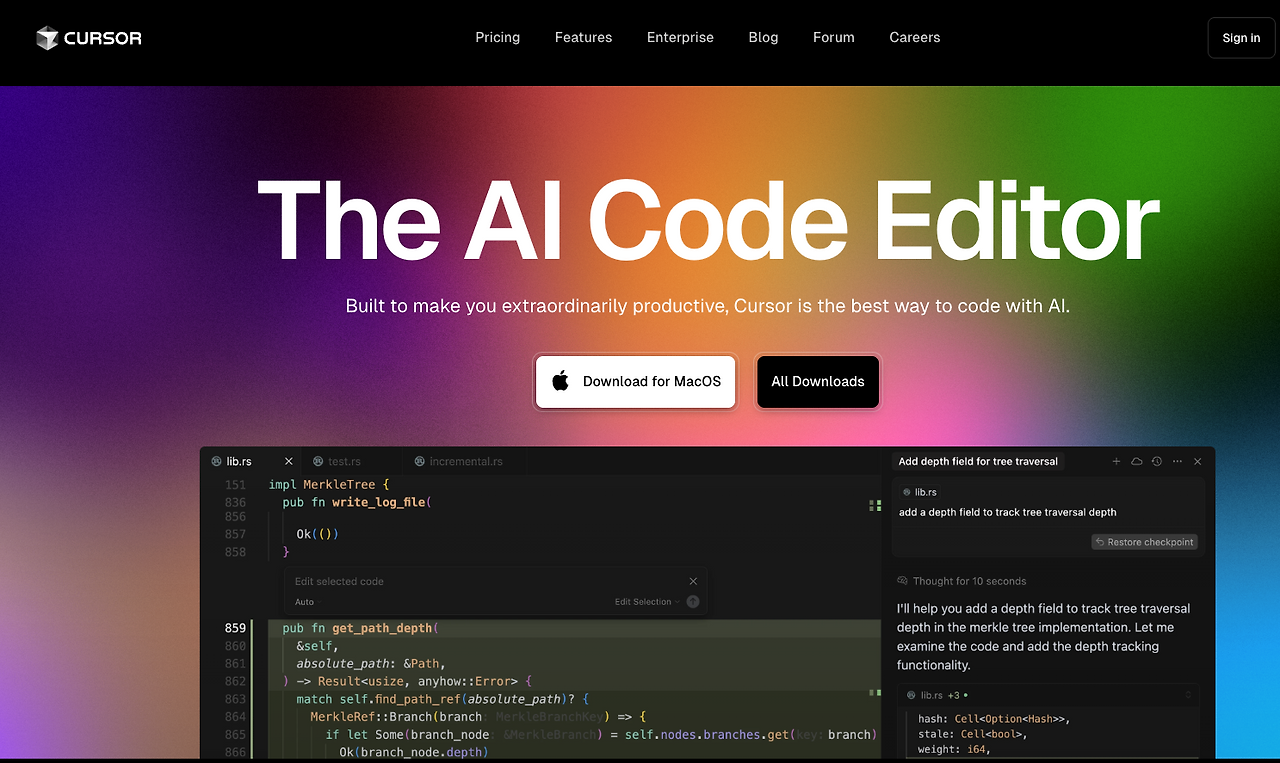Click the code line 'pub fn get_path_depth('
The width and height of the screenshot is (1280, 763).
361,628
